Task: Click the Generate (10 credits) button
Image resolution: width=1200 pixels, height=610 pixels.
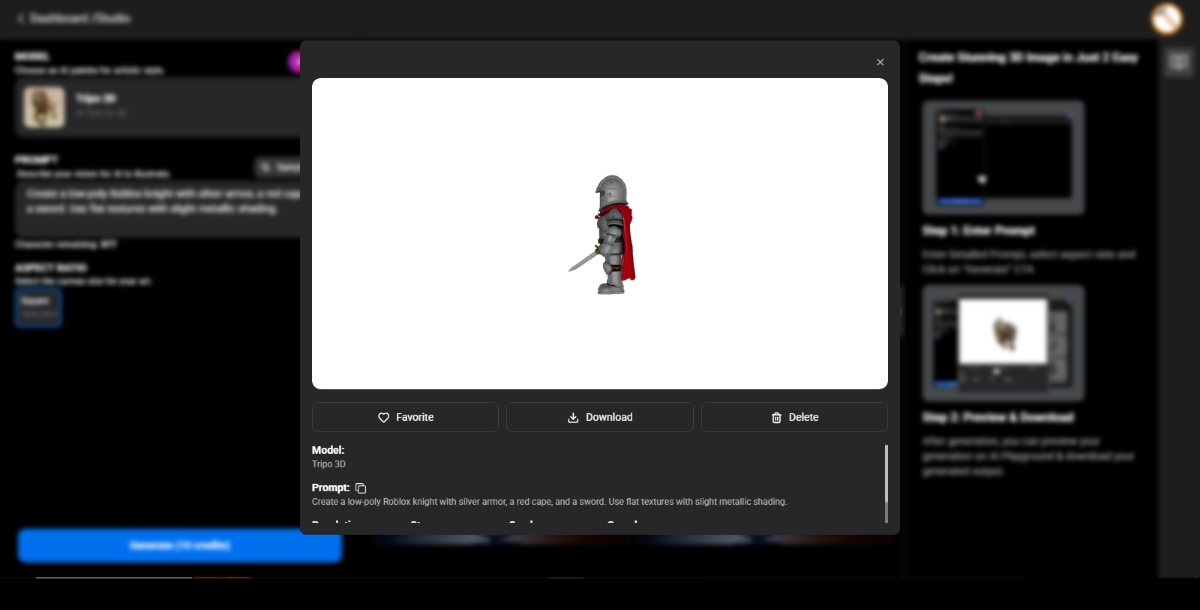Action: 179,546
